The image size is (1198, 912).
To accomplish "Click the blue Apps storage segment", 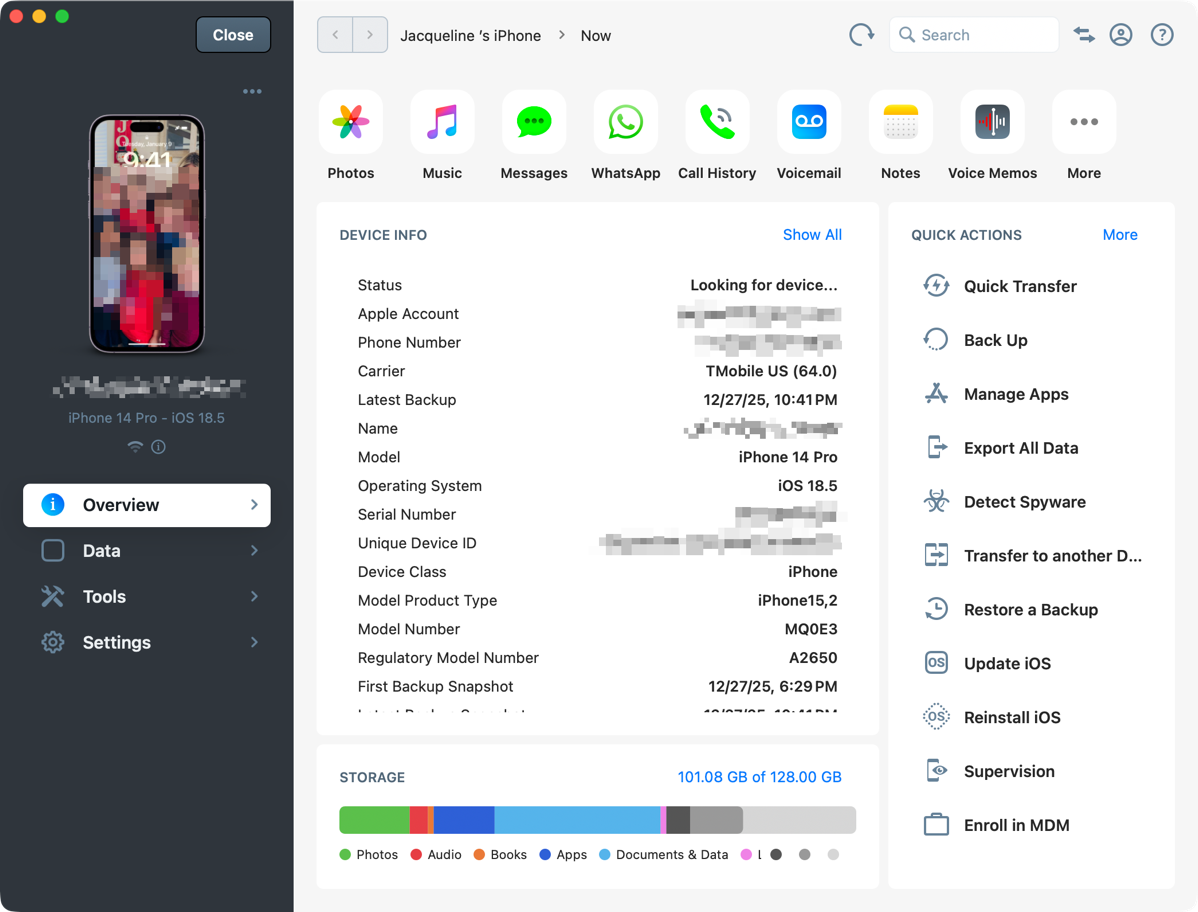I will pos(464,820).
